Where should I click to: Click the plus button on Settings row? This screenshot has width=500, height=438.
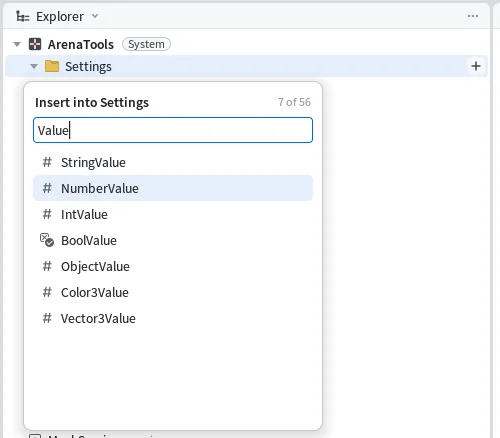[476, 66]
